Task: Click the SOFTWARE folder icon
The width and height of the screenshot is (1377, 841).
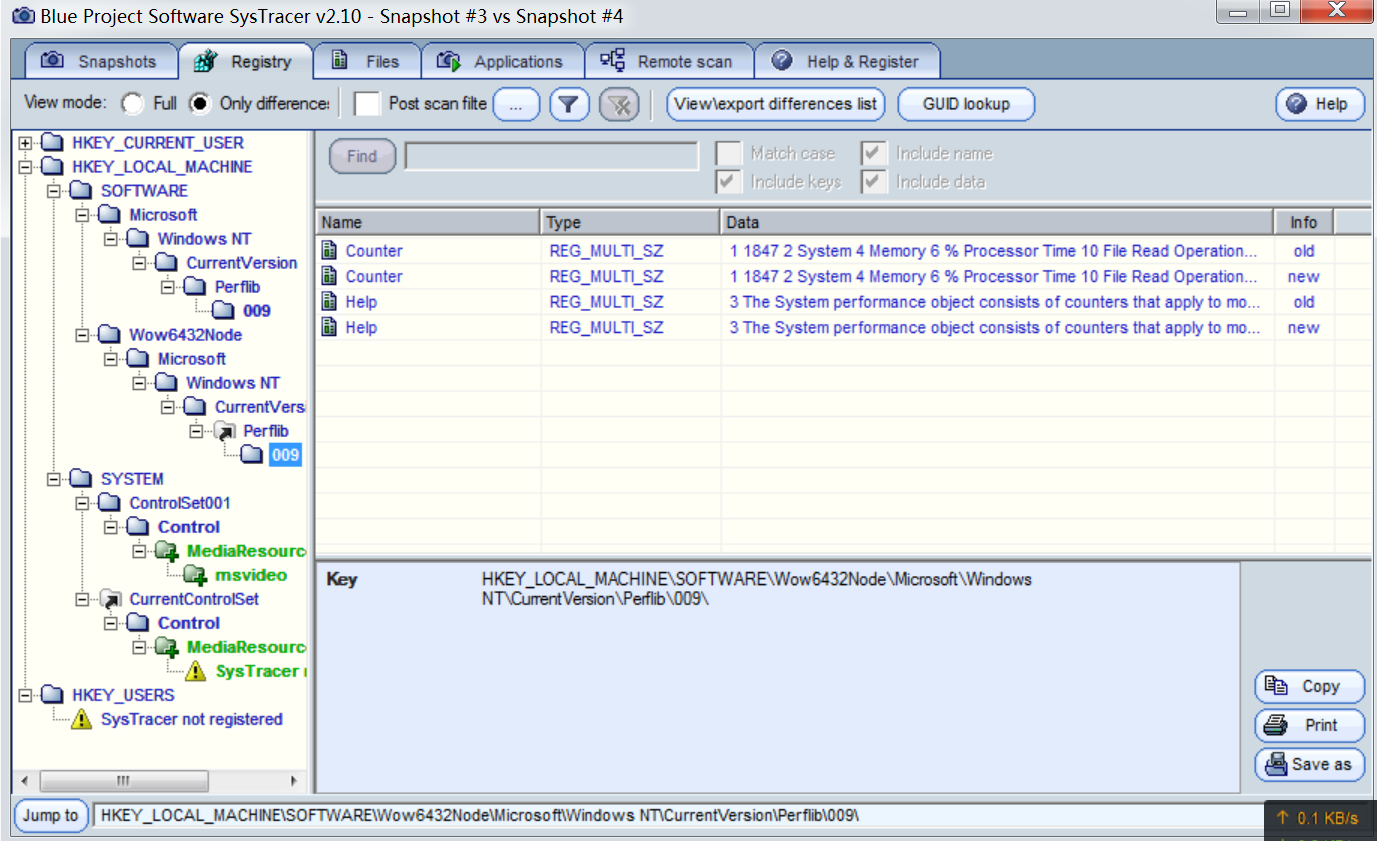Action: (81, 191)
